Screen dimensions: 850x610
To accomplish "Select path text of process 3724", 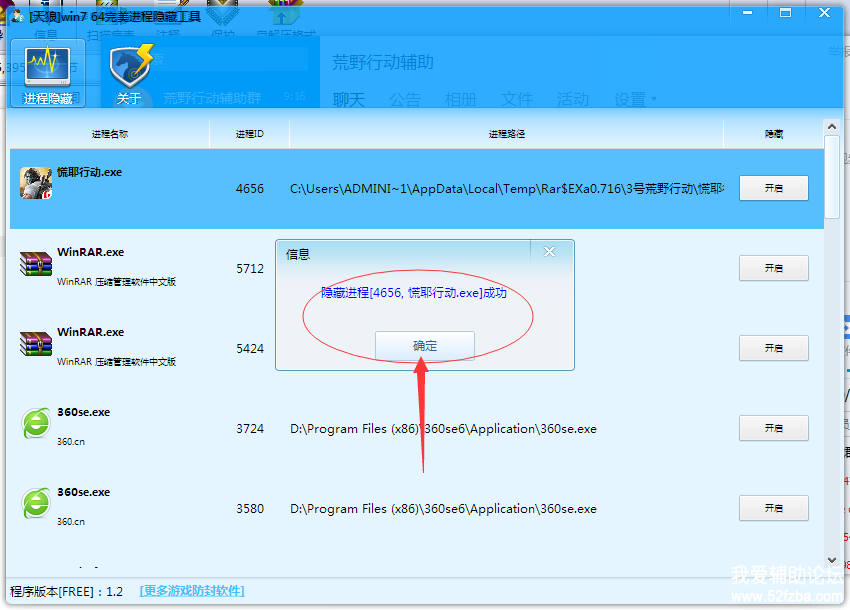I will [443, 429].
